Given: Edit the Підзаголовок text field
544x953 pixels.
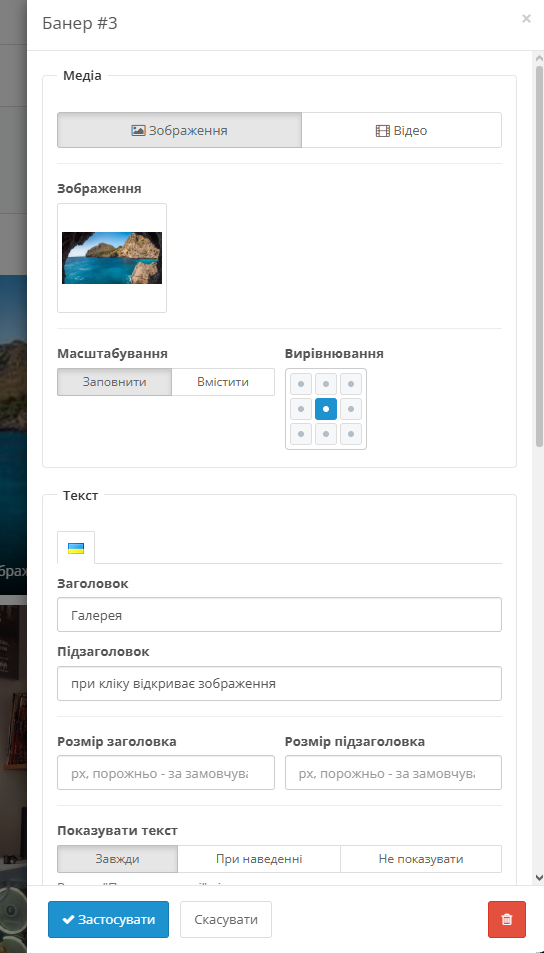Looking at the screenshot, I should (280, 684).
